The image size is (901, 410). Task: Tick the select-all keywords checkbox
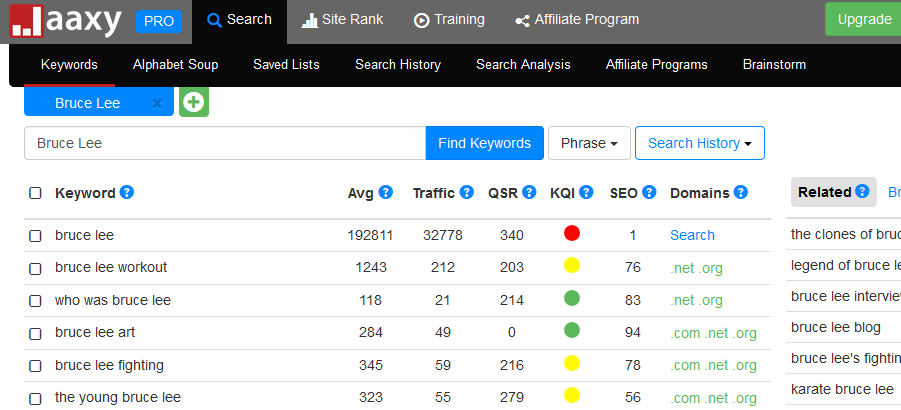tap(36, 193)
